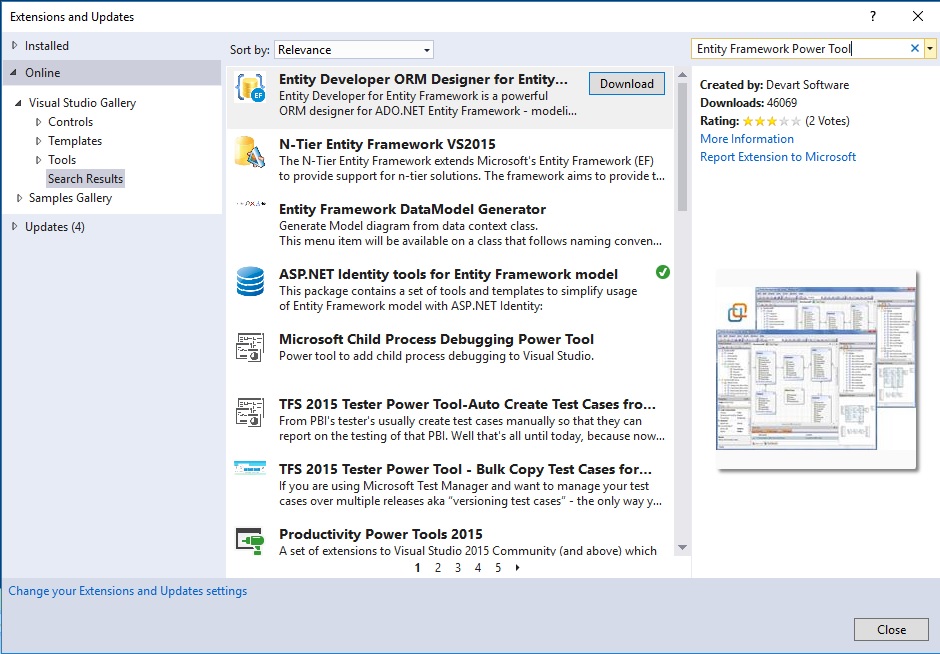
Task: Open the Sort by Relevance dropdown
Action: 354,50
